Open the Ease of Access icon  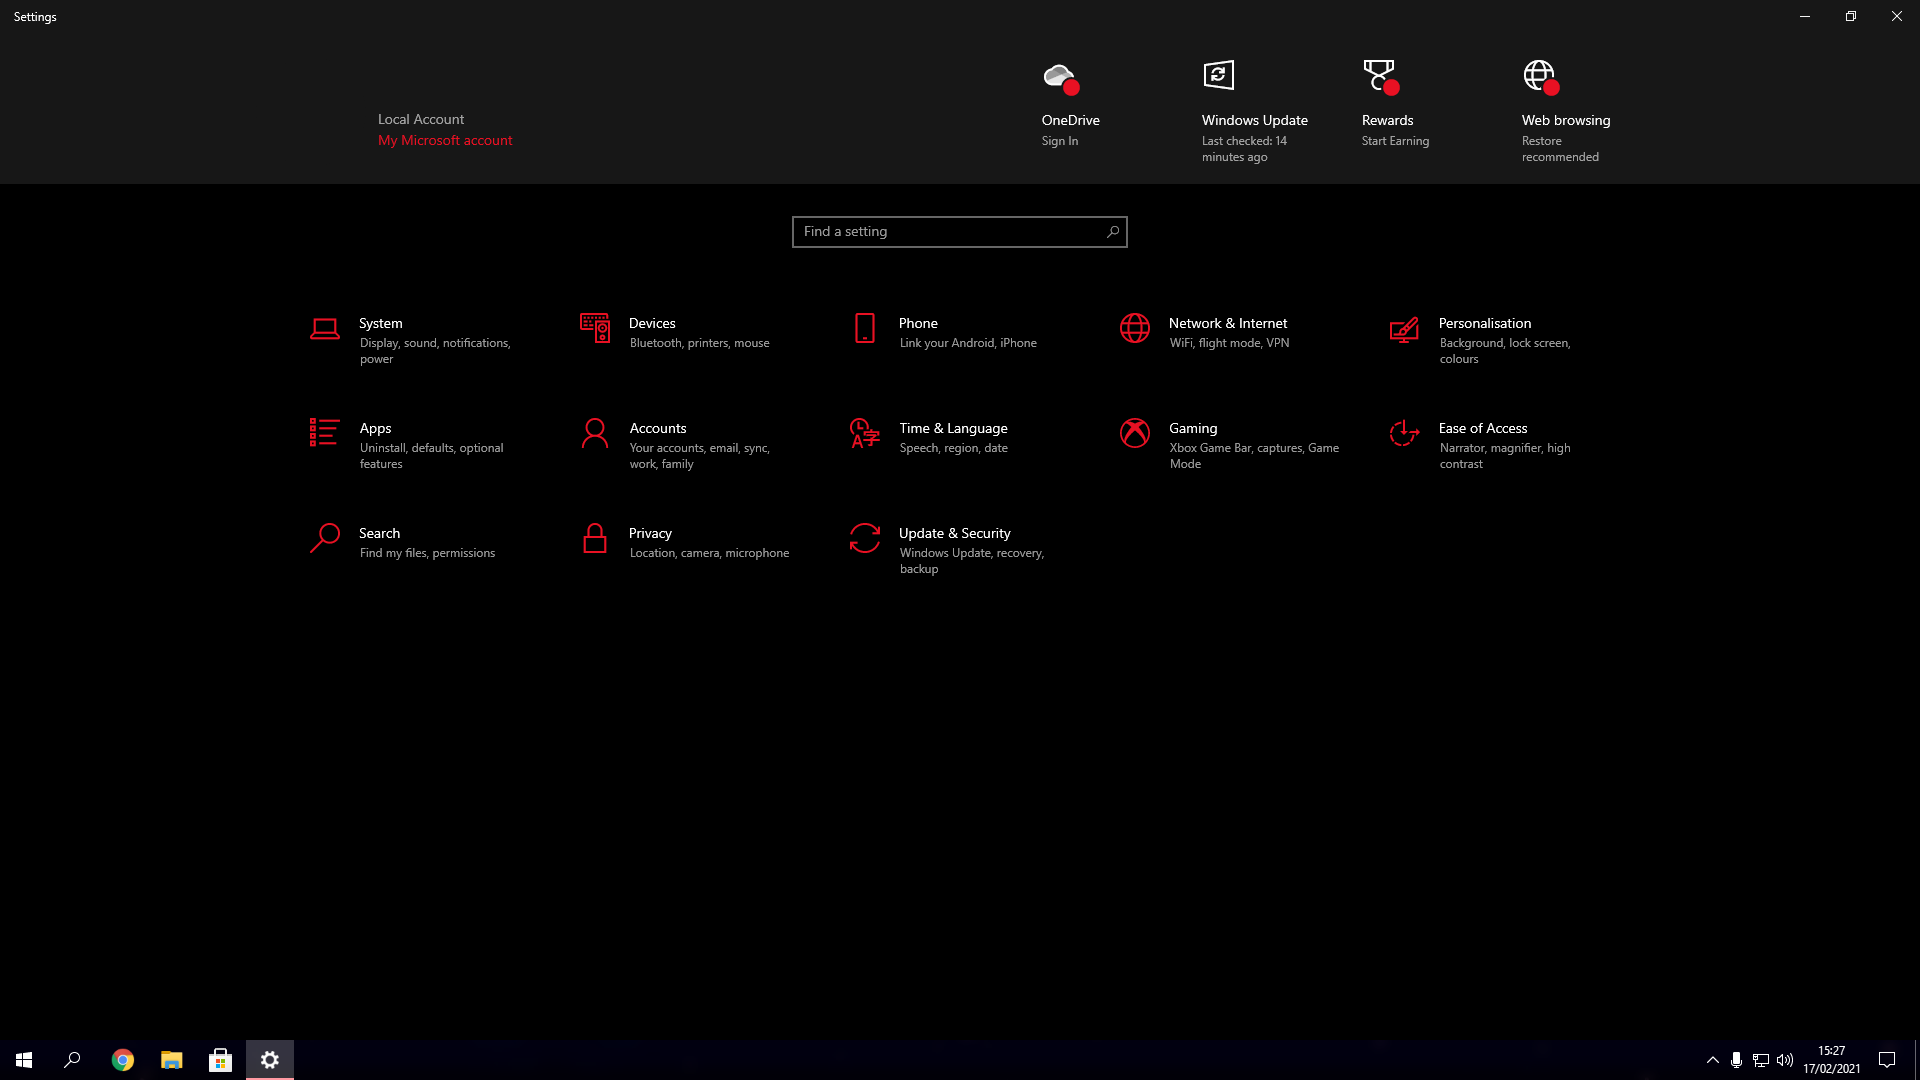pos(1404,433)
